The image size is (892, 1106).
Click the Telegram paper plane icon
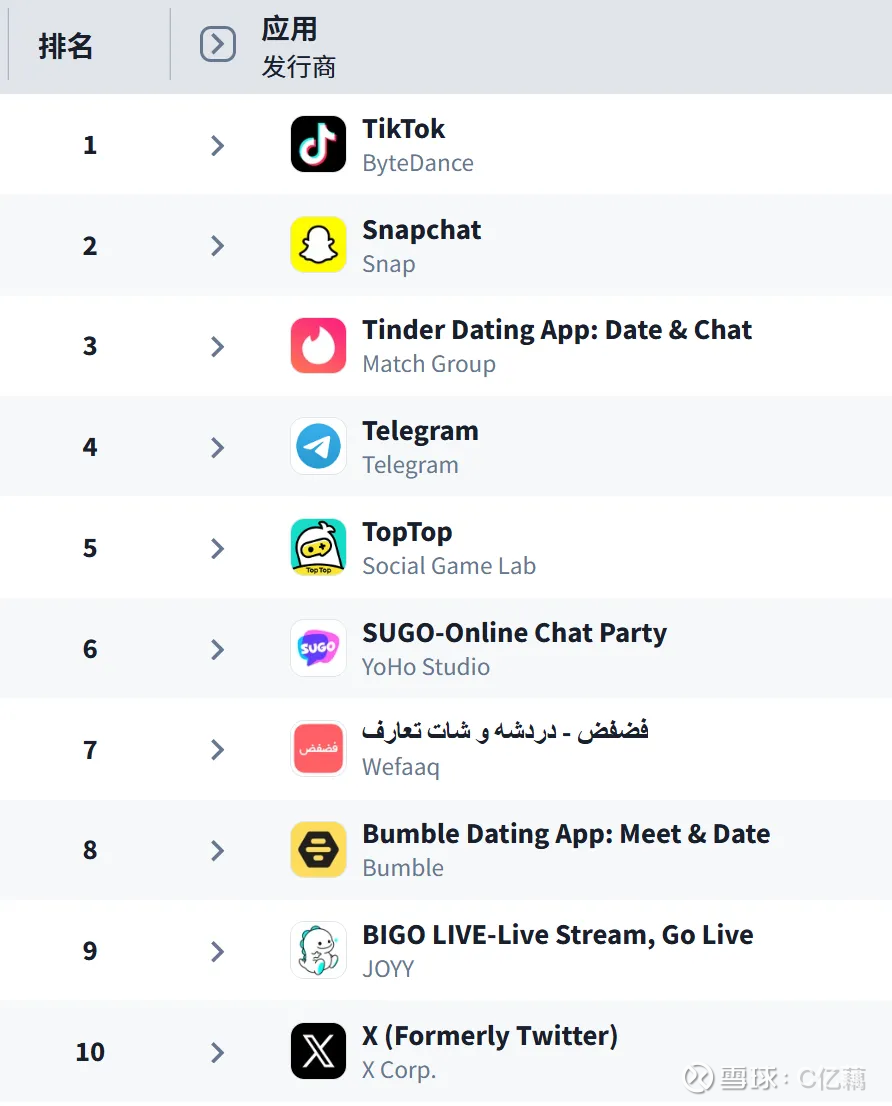click(318, 446)
